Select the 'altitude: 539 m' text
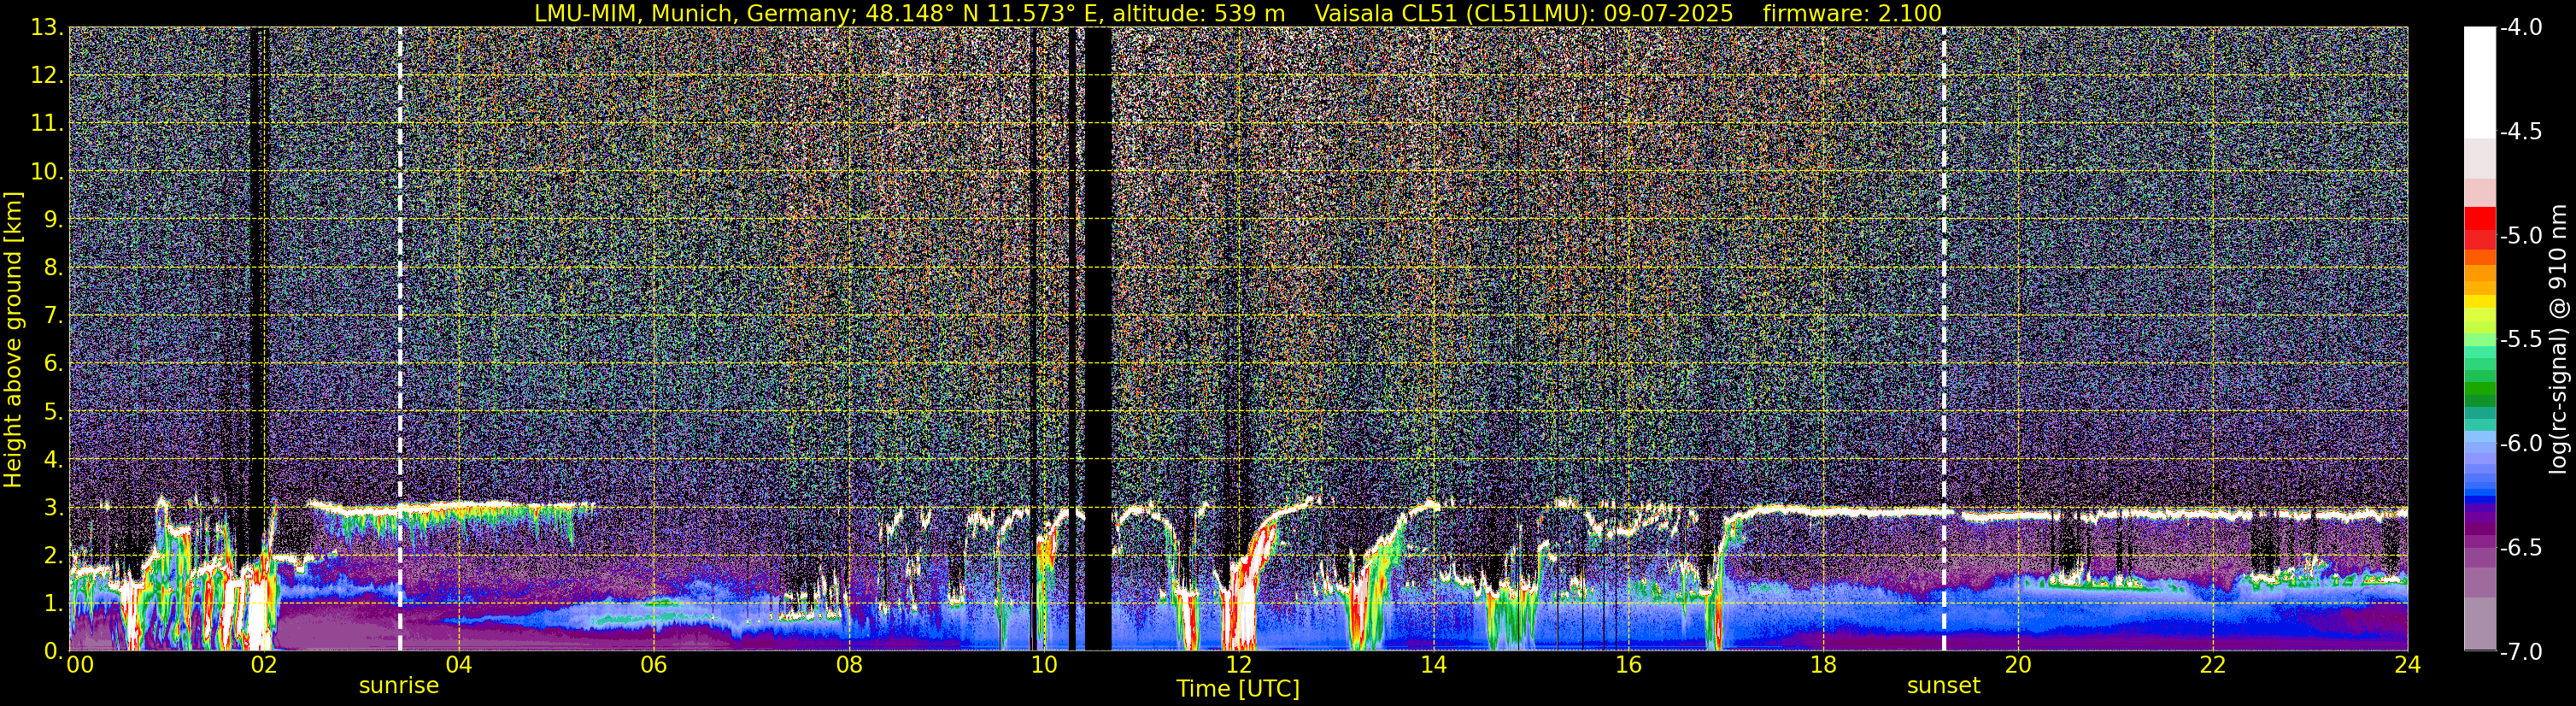Image resolution: width=2576 pixels, height=706 pixels. (1199, 13)
